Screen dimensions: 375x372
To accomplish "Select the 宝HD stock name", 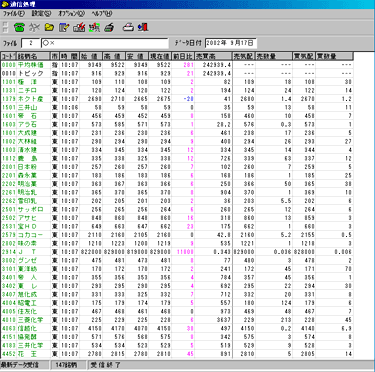I will coord(27,226).
